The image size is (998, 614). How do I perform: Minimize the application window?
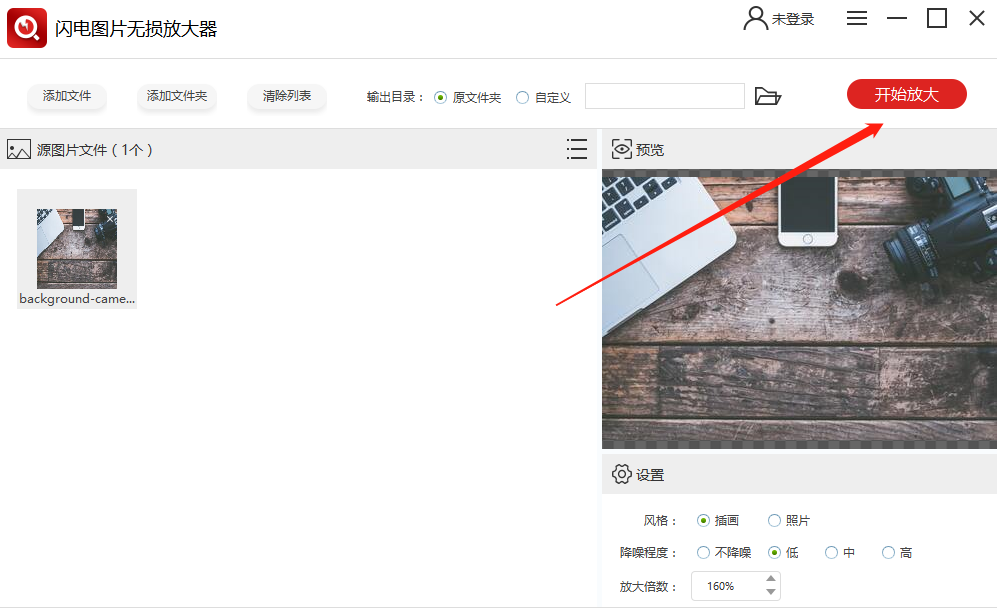click(896, 18)
